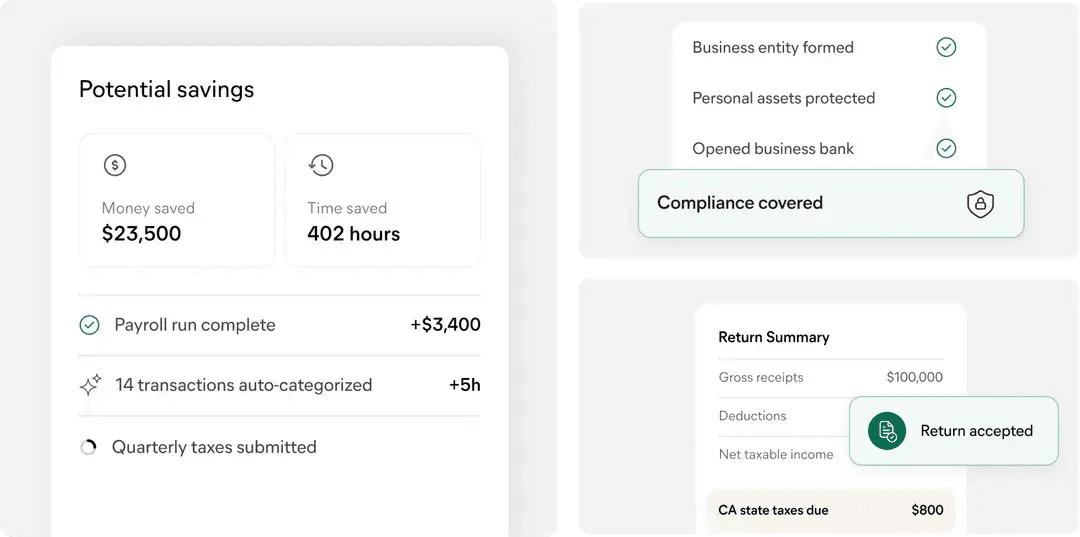Click the loading spinner beside Quarterly taxes submitted
The height and width of the screenshot is (537, 1080).
coord(88,448)
